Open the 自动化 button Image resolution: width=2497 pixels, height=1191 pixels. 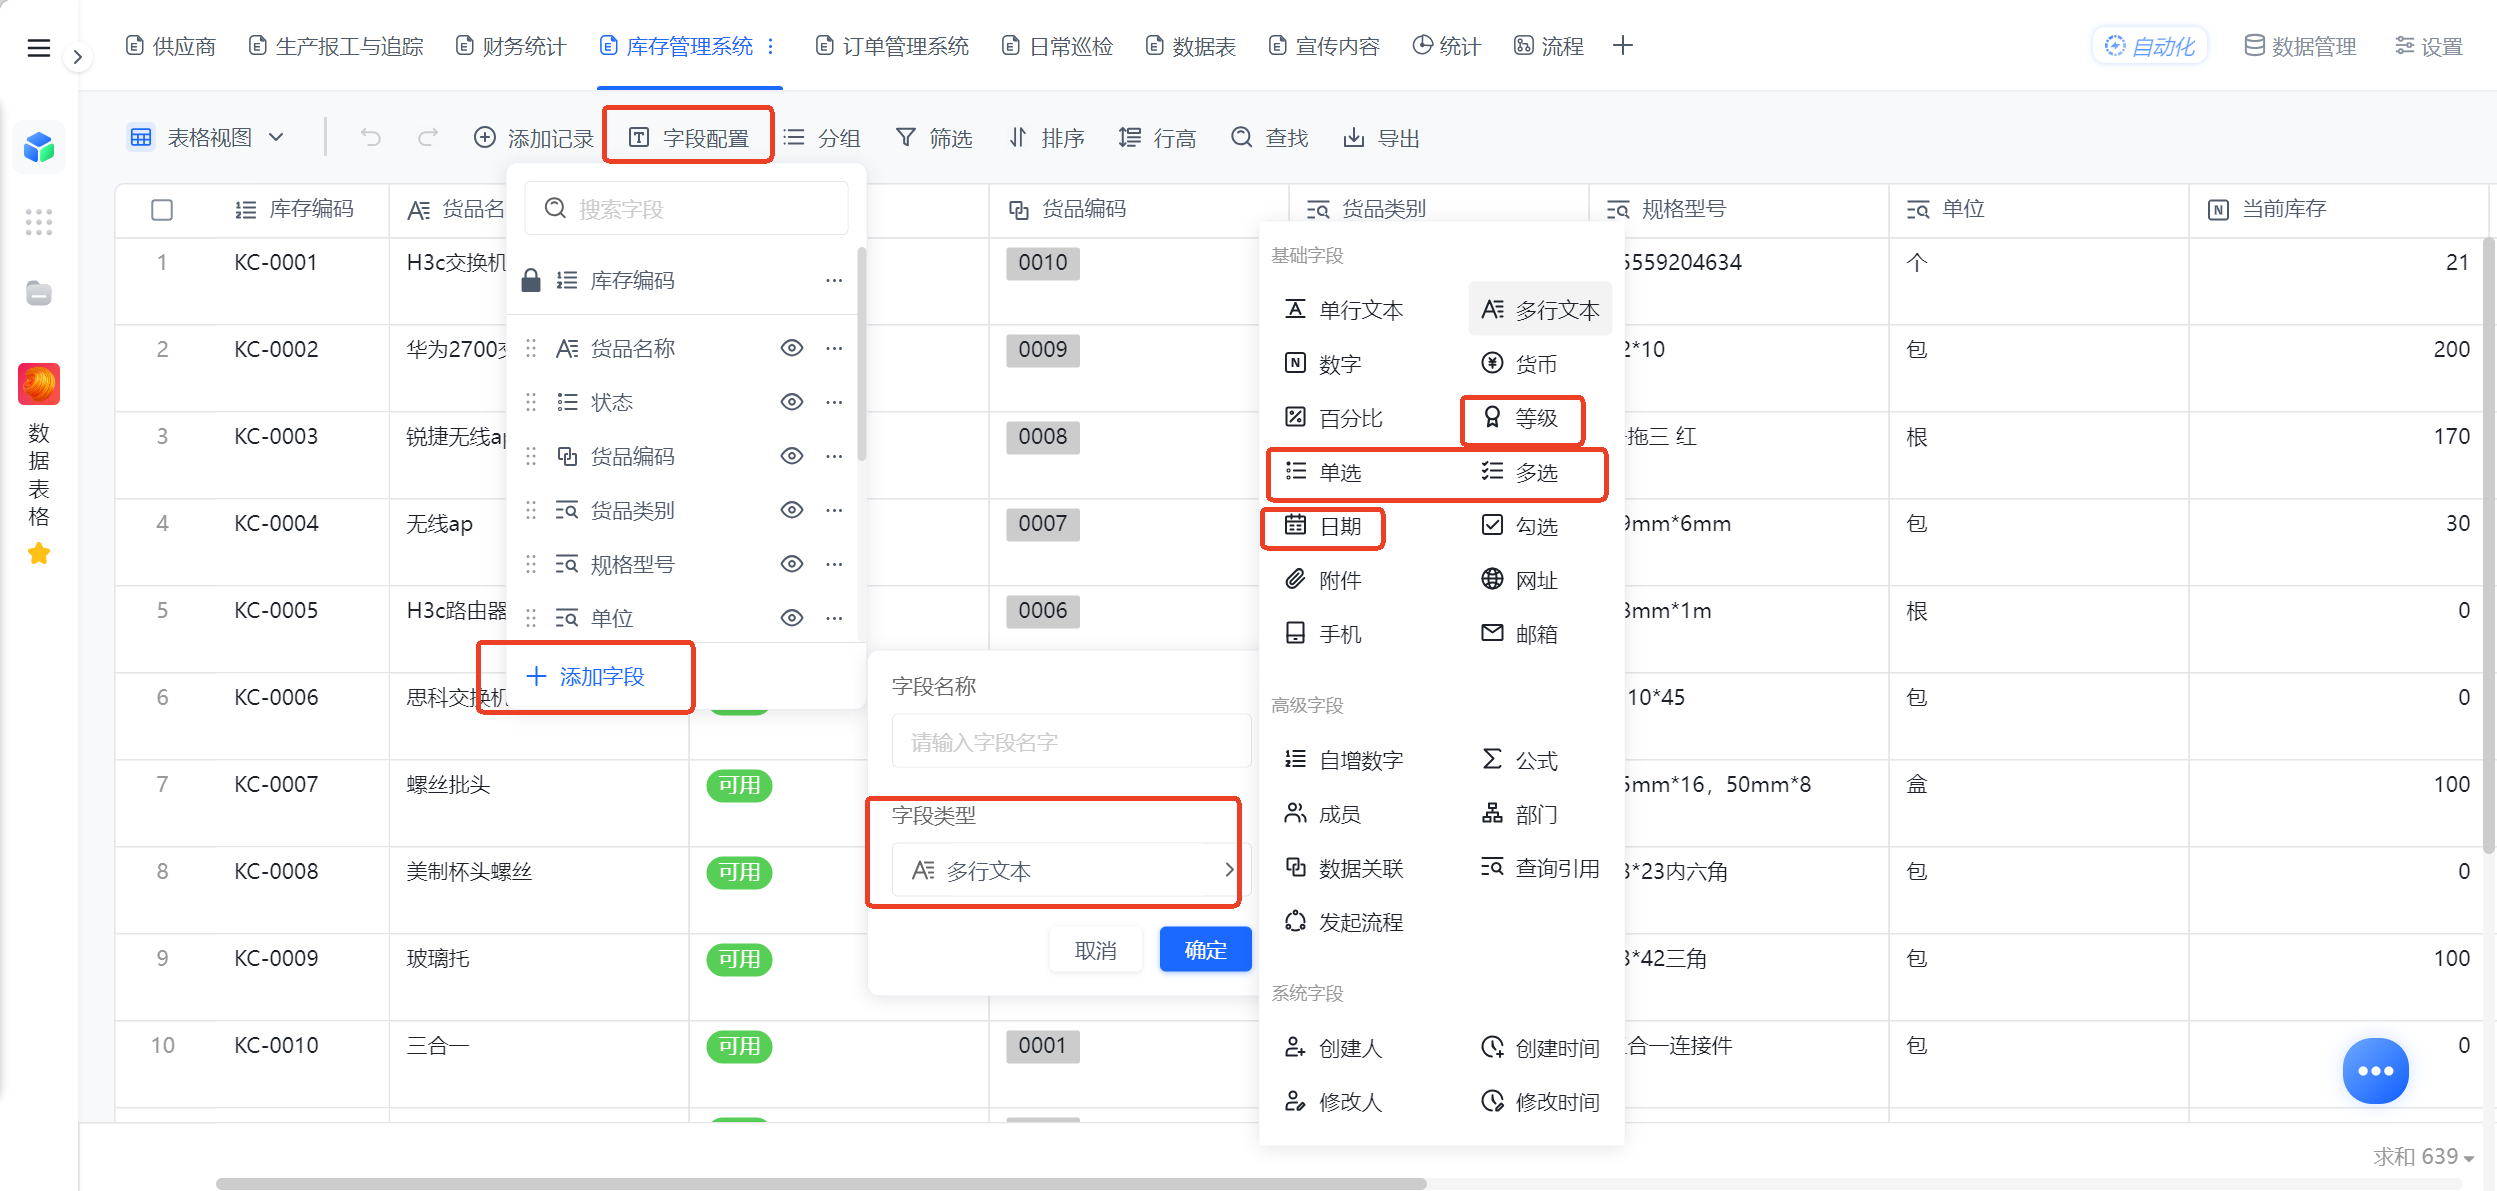(2150, 46)
